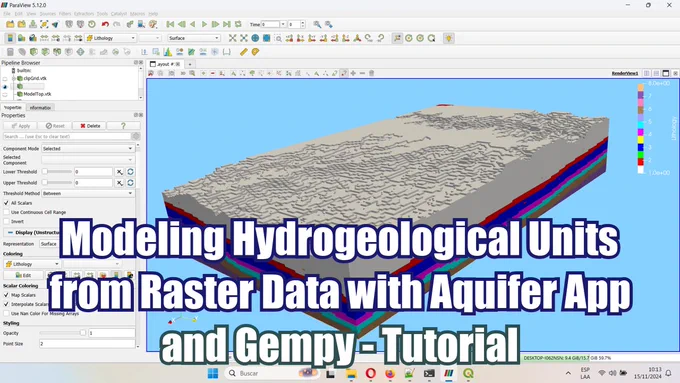Click the Save Data icon

33,24
